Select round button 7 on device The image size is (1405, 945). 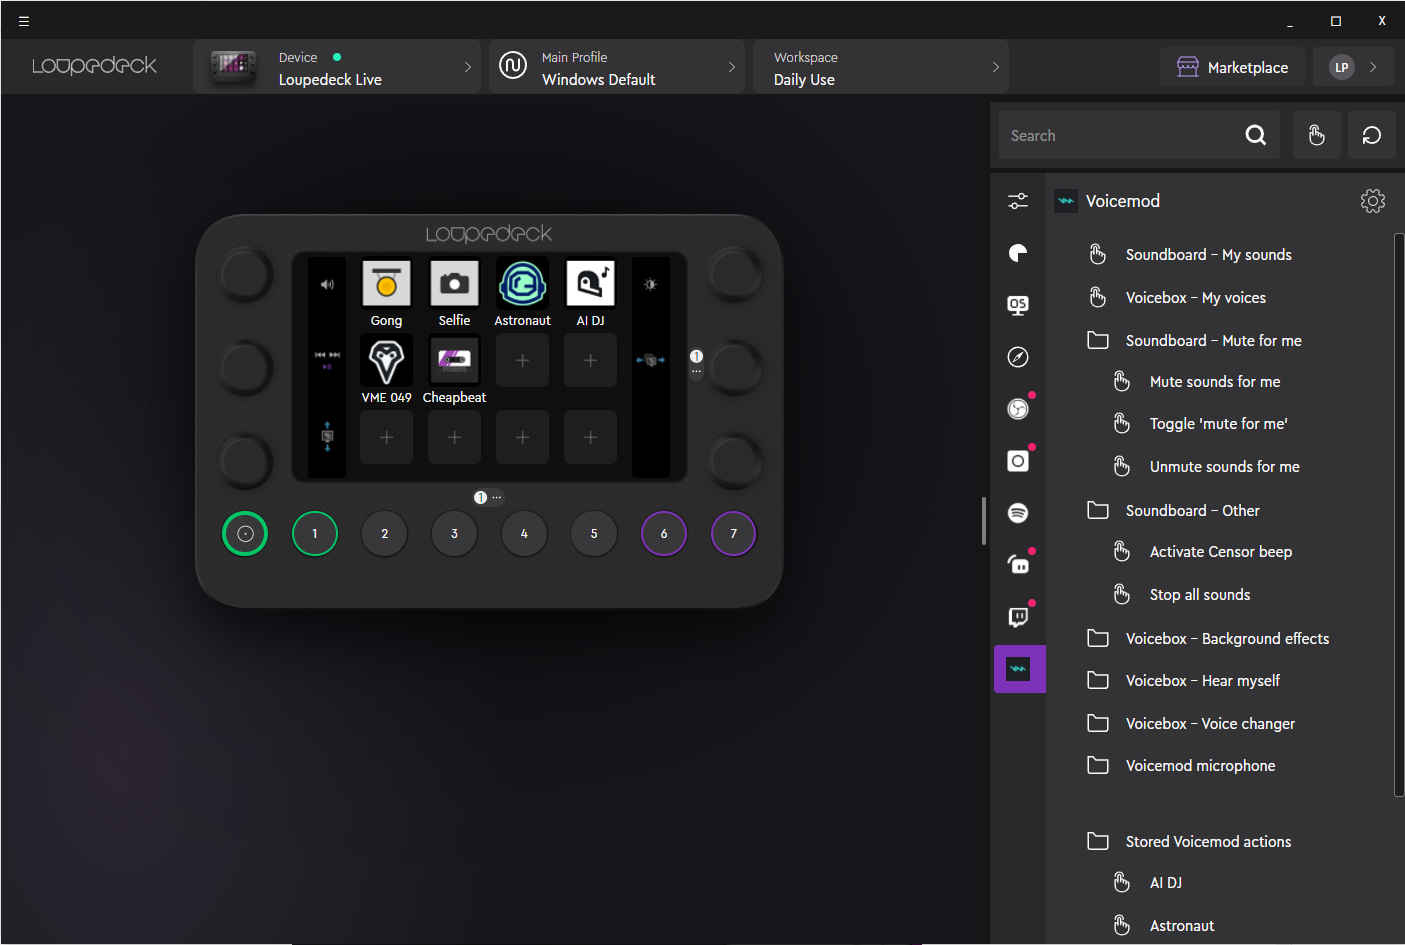[733, 533]
